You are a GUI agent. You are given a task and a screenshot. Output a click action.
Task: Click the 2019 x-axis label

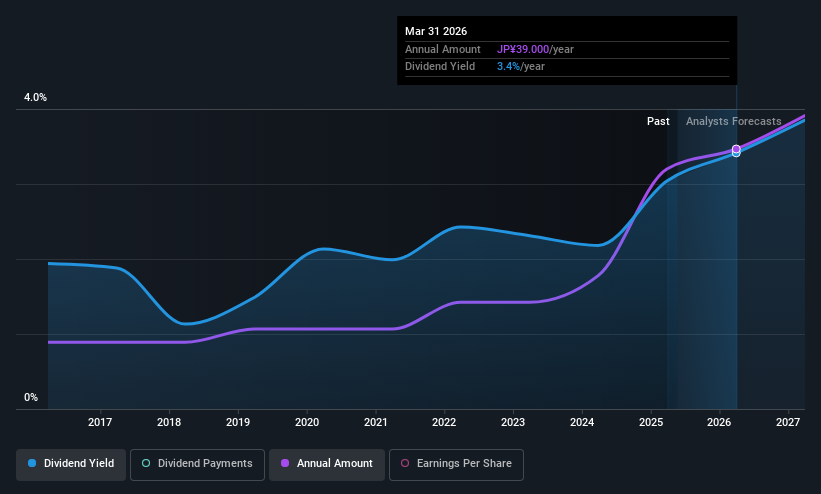(x=238, y=422)
